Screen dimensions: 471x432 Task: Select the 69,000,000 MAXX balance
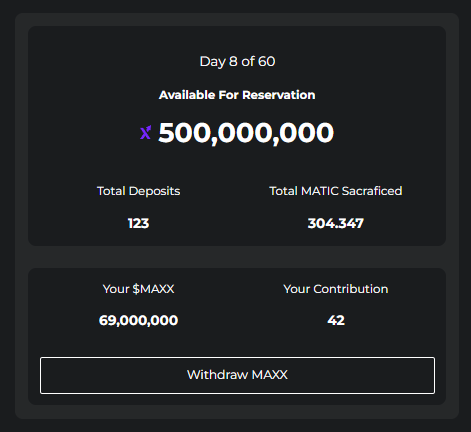138,320
